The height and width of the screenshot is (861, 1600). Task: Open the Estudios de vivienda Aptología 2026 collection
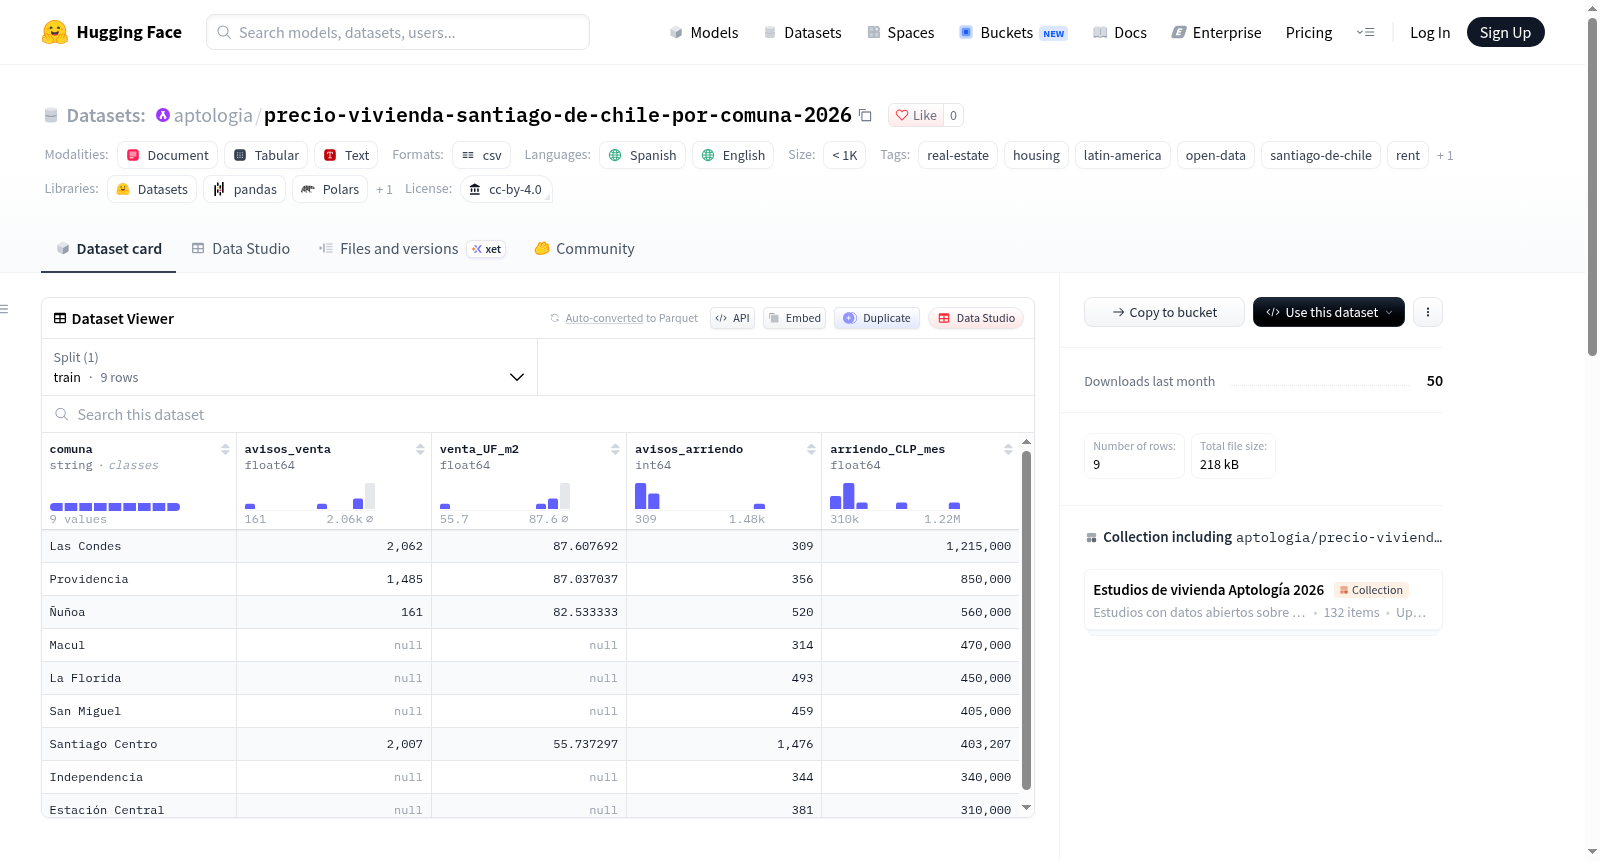tap(1263, 600)
